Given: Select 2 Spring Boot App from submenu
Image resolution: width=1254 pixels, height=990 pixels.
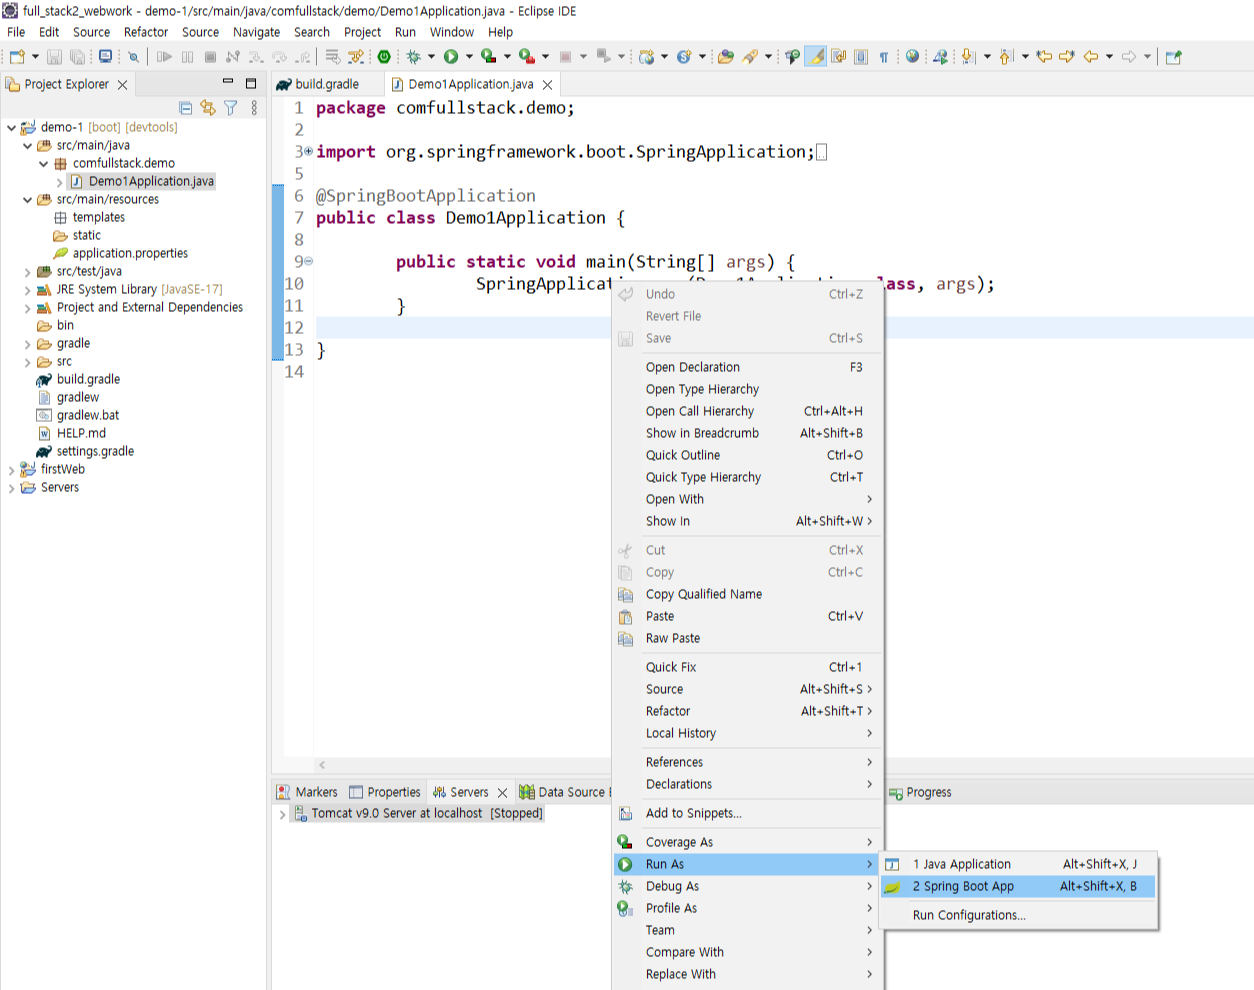Looking at the screenshot, I should pos(1018,886).
